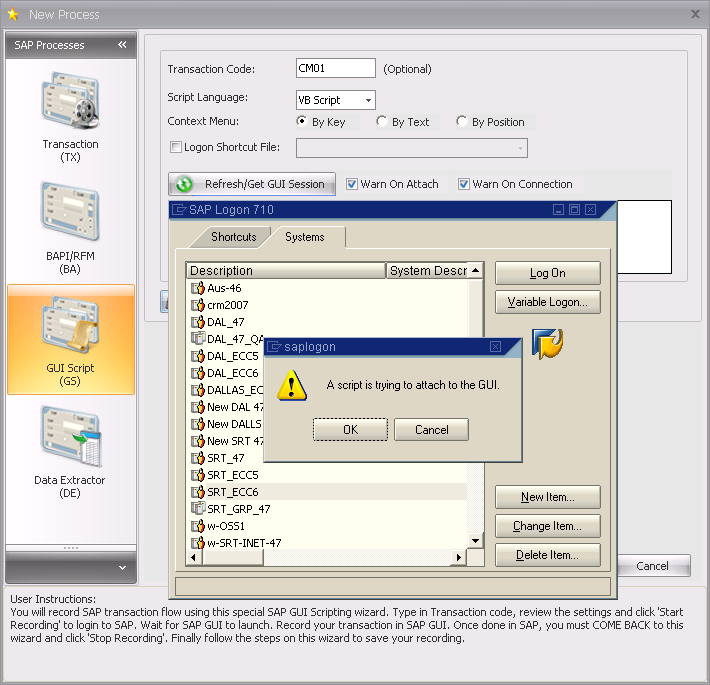This screenshot has height=685, width=710.
Task: Click the yellow warning icon in saplogon dialog
Action: pyautogui.click(x=292, y=385)
